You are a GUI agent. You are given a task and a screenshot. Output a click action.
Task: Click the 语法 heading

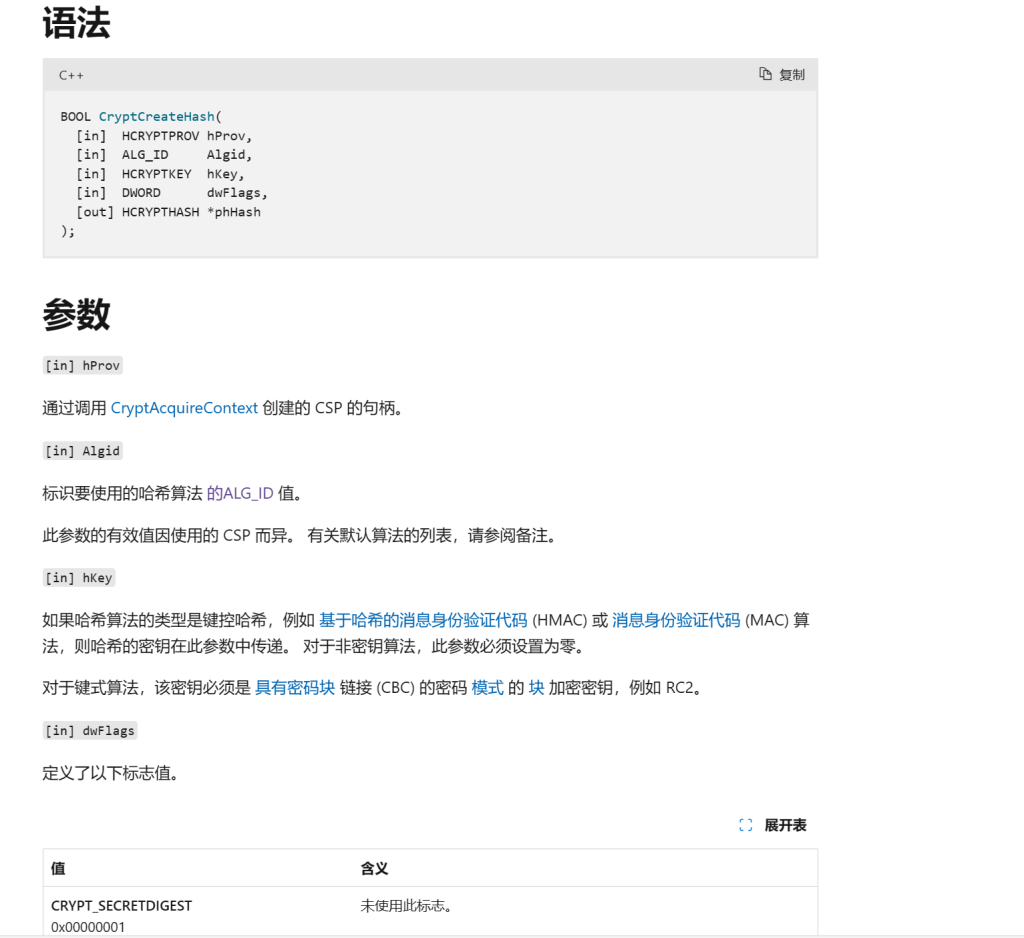[76, 24]
